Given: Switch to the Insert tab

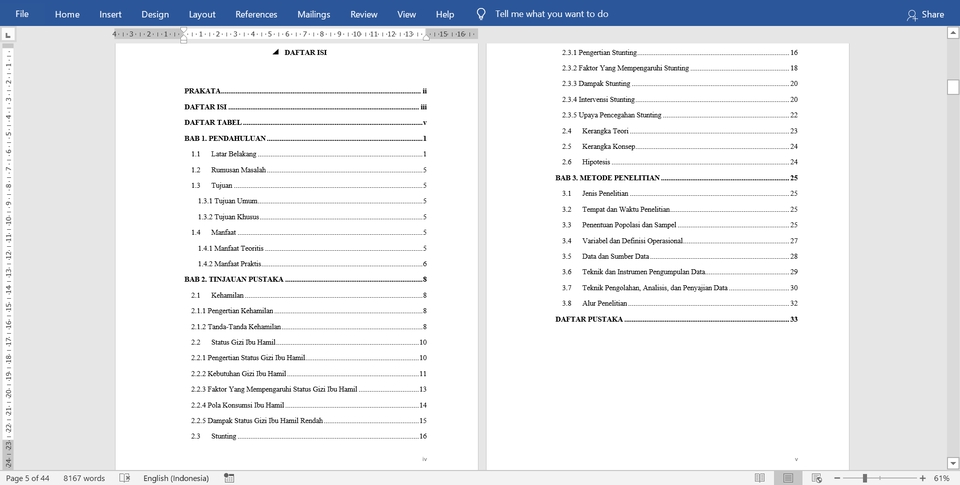Looking at the screenshot, I should pos(110,14).
